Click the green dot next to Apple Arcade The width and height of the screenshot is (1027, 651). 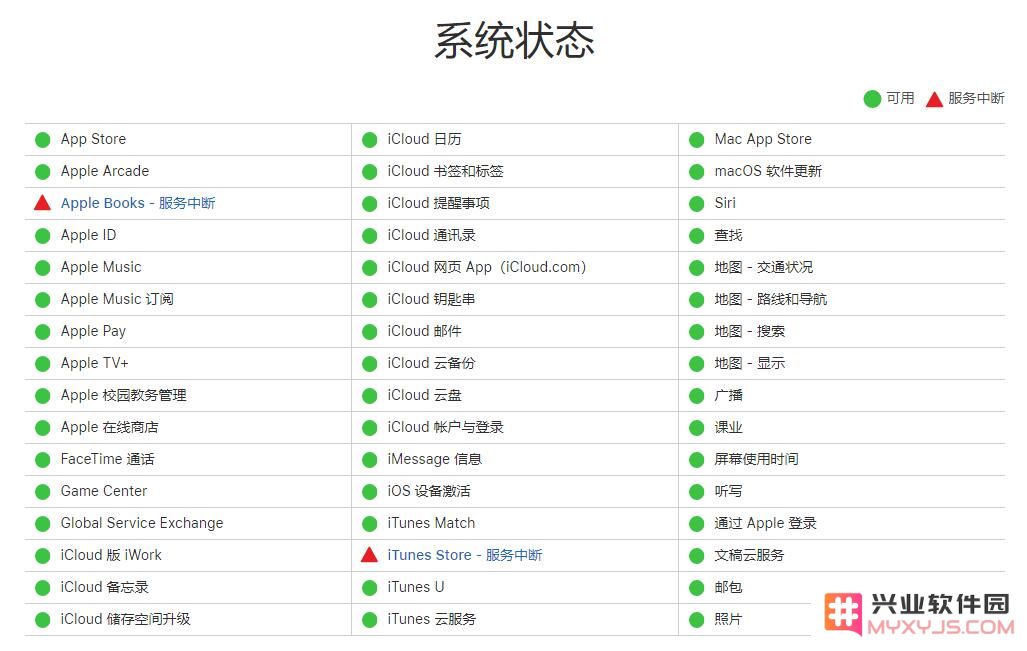[43, 172]
